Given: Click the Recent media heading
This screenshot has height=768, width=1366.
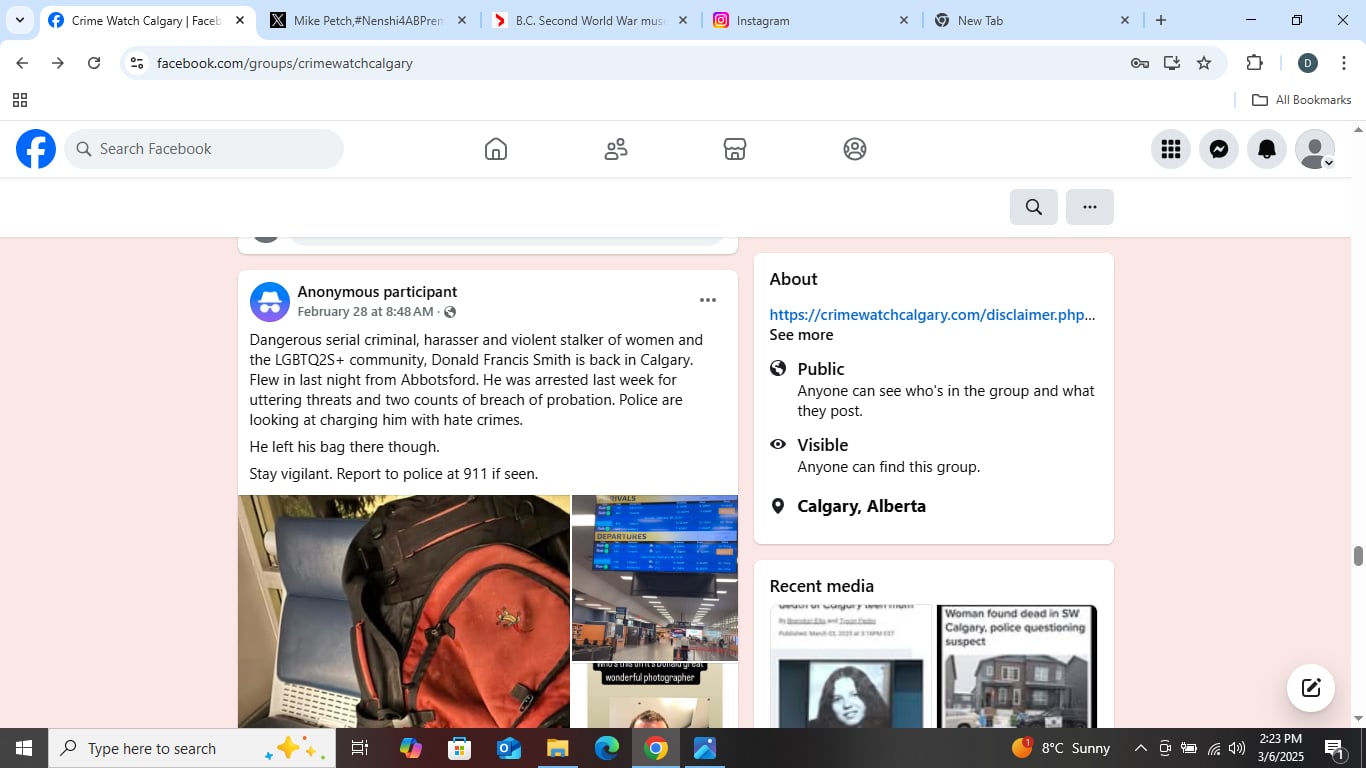Looking at the screenshot, I should pyautogui.click(x=822, y=586).
